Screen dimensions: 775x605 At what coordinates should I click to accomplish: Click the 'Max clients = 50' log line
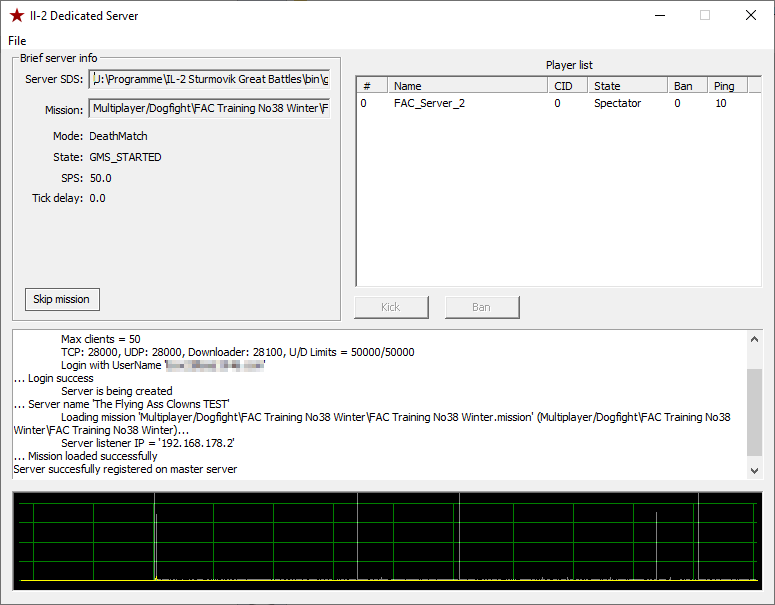(x=101, y=339)
